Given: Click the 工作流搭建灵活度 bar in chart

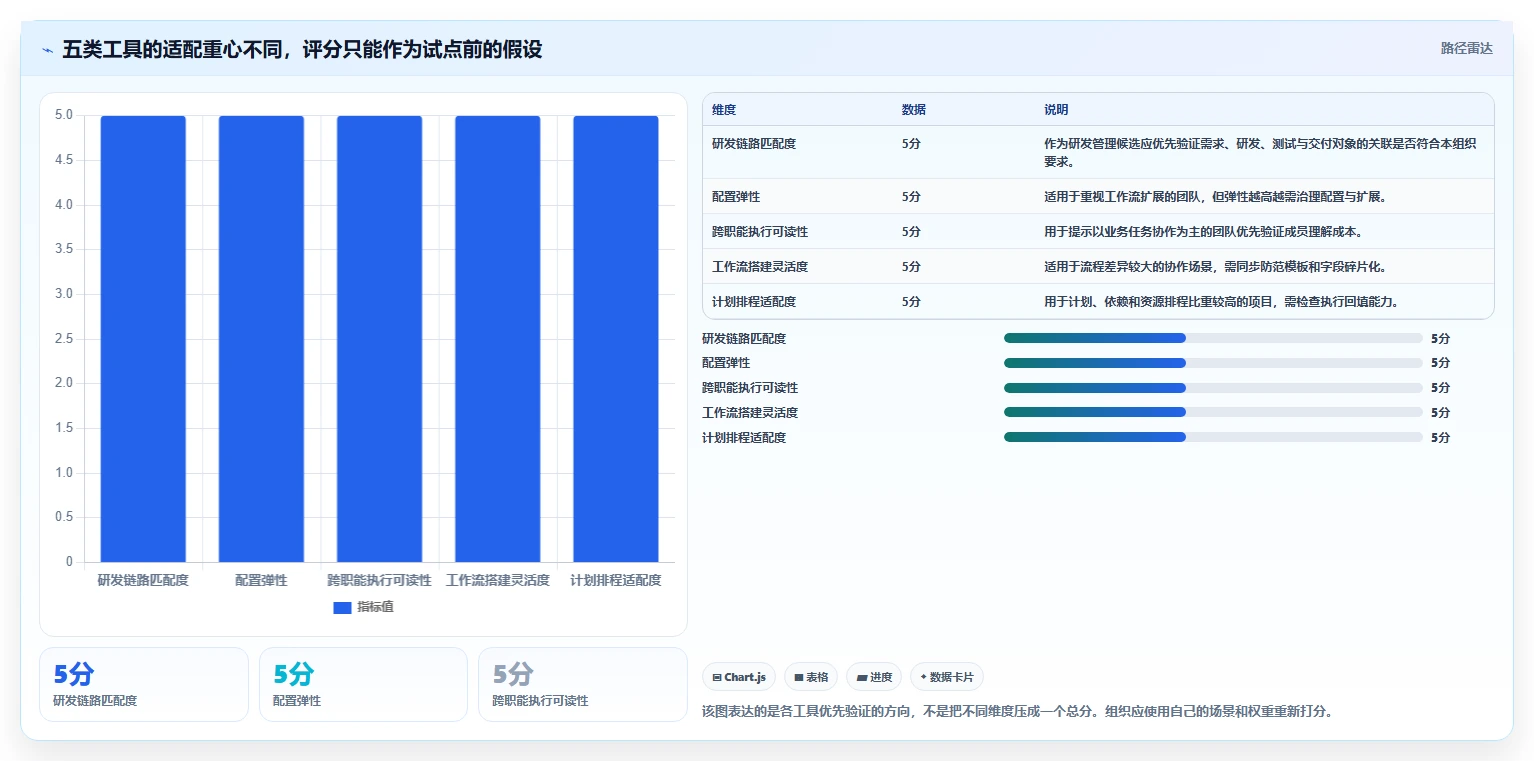Looking at the screenshot, I should (497, 339).
